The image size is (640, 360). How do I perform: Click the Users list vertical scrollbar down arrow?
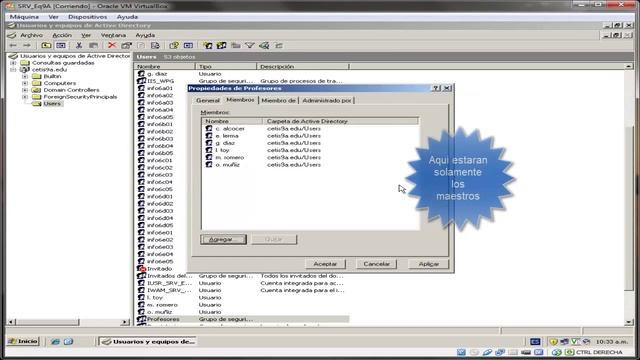coord(629,322)
